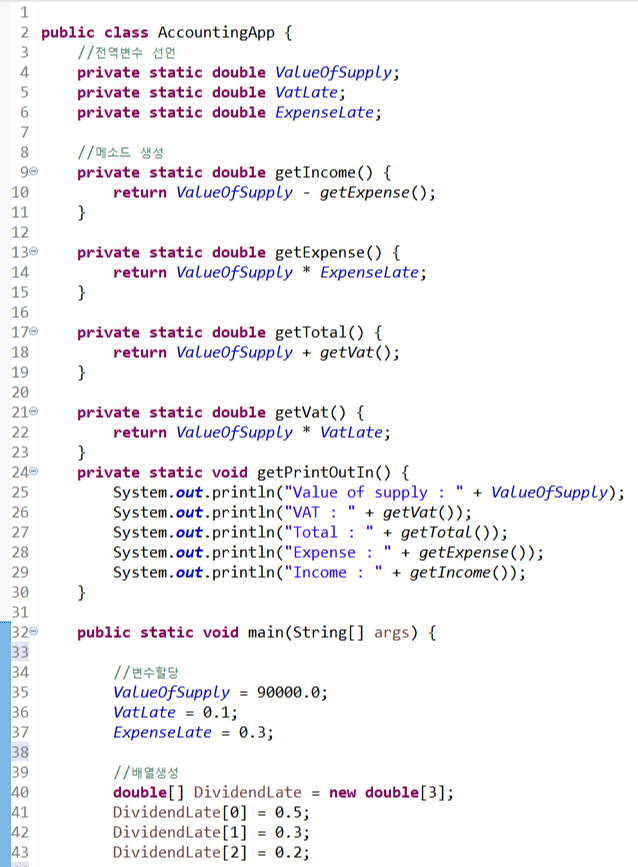Click the string "Income : " on line 29
The width and height of the screenshot is (638, 867).
(333, 572)
